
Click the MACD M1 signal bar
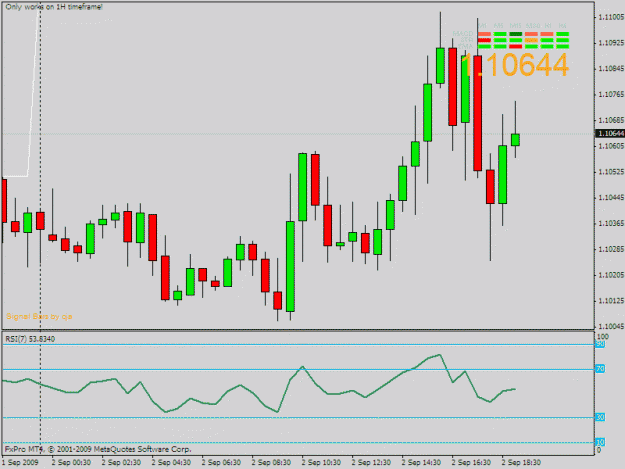[484, 34]
